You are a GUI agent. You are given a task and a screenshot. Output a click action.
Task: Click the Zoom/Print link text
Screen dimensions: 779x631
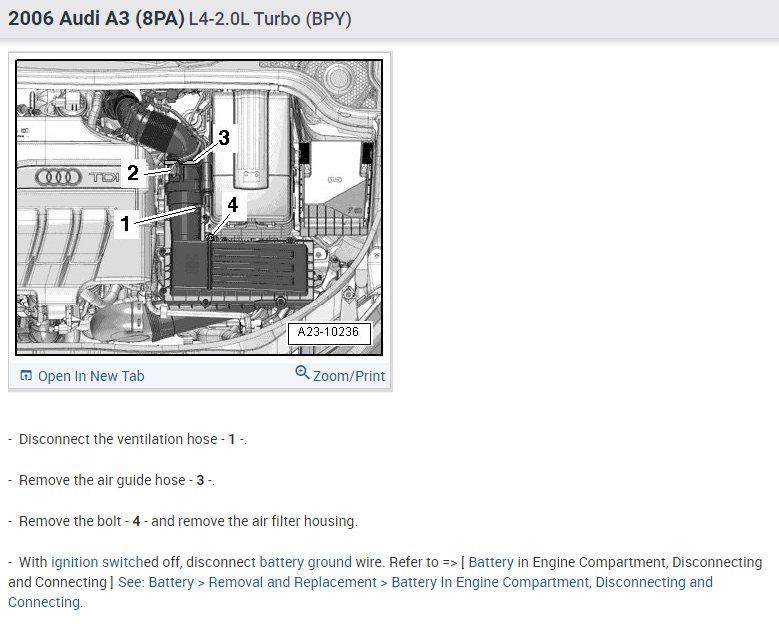coord(349,376)
